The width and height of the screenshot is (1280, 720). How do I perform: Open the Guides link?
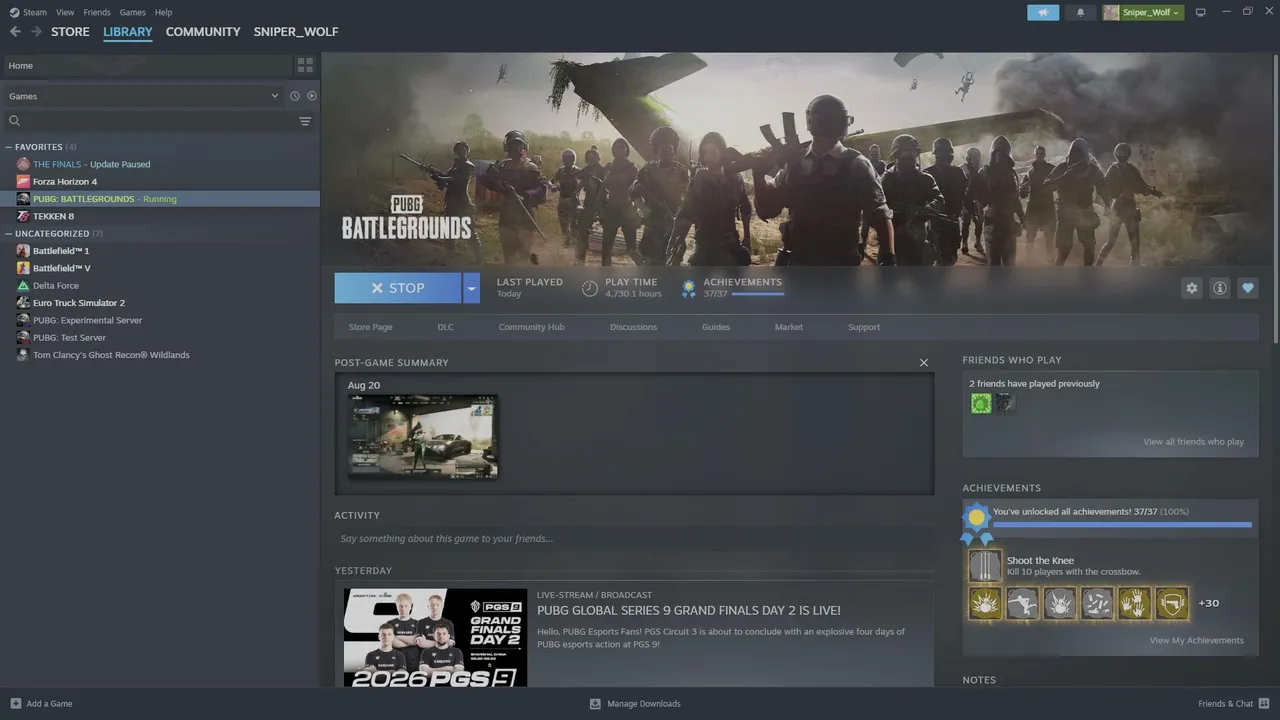(716, 327)
